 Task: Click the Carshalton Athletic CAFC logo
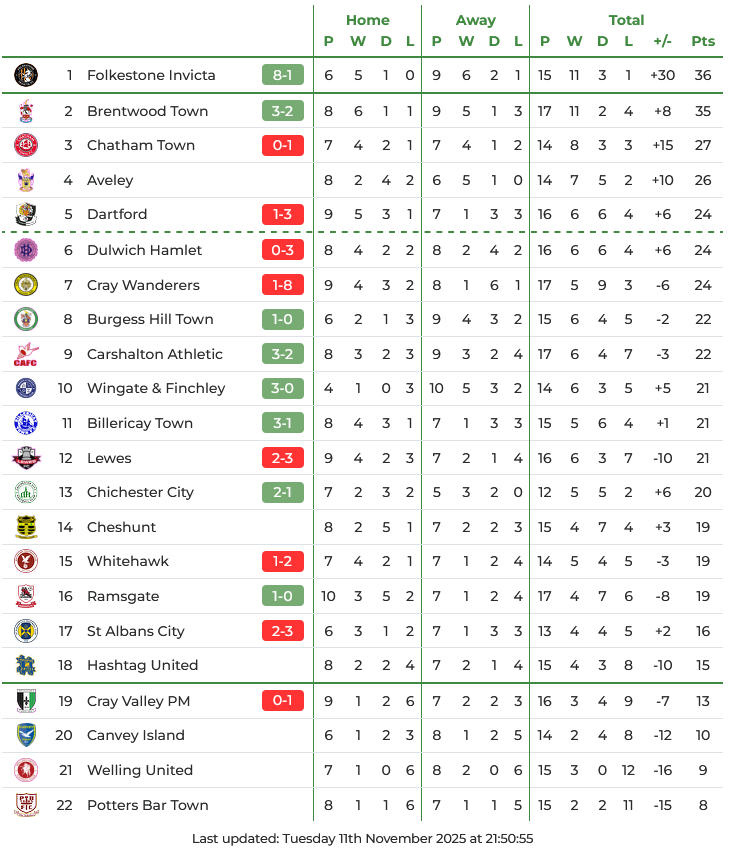26,354
